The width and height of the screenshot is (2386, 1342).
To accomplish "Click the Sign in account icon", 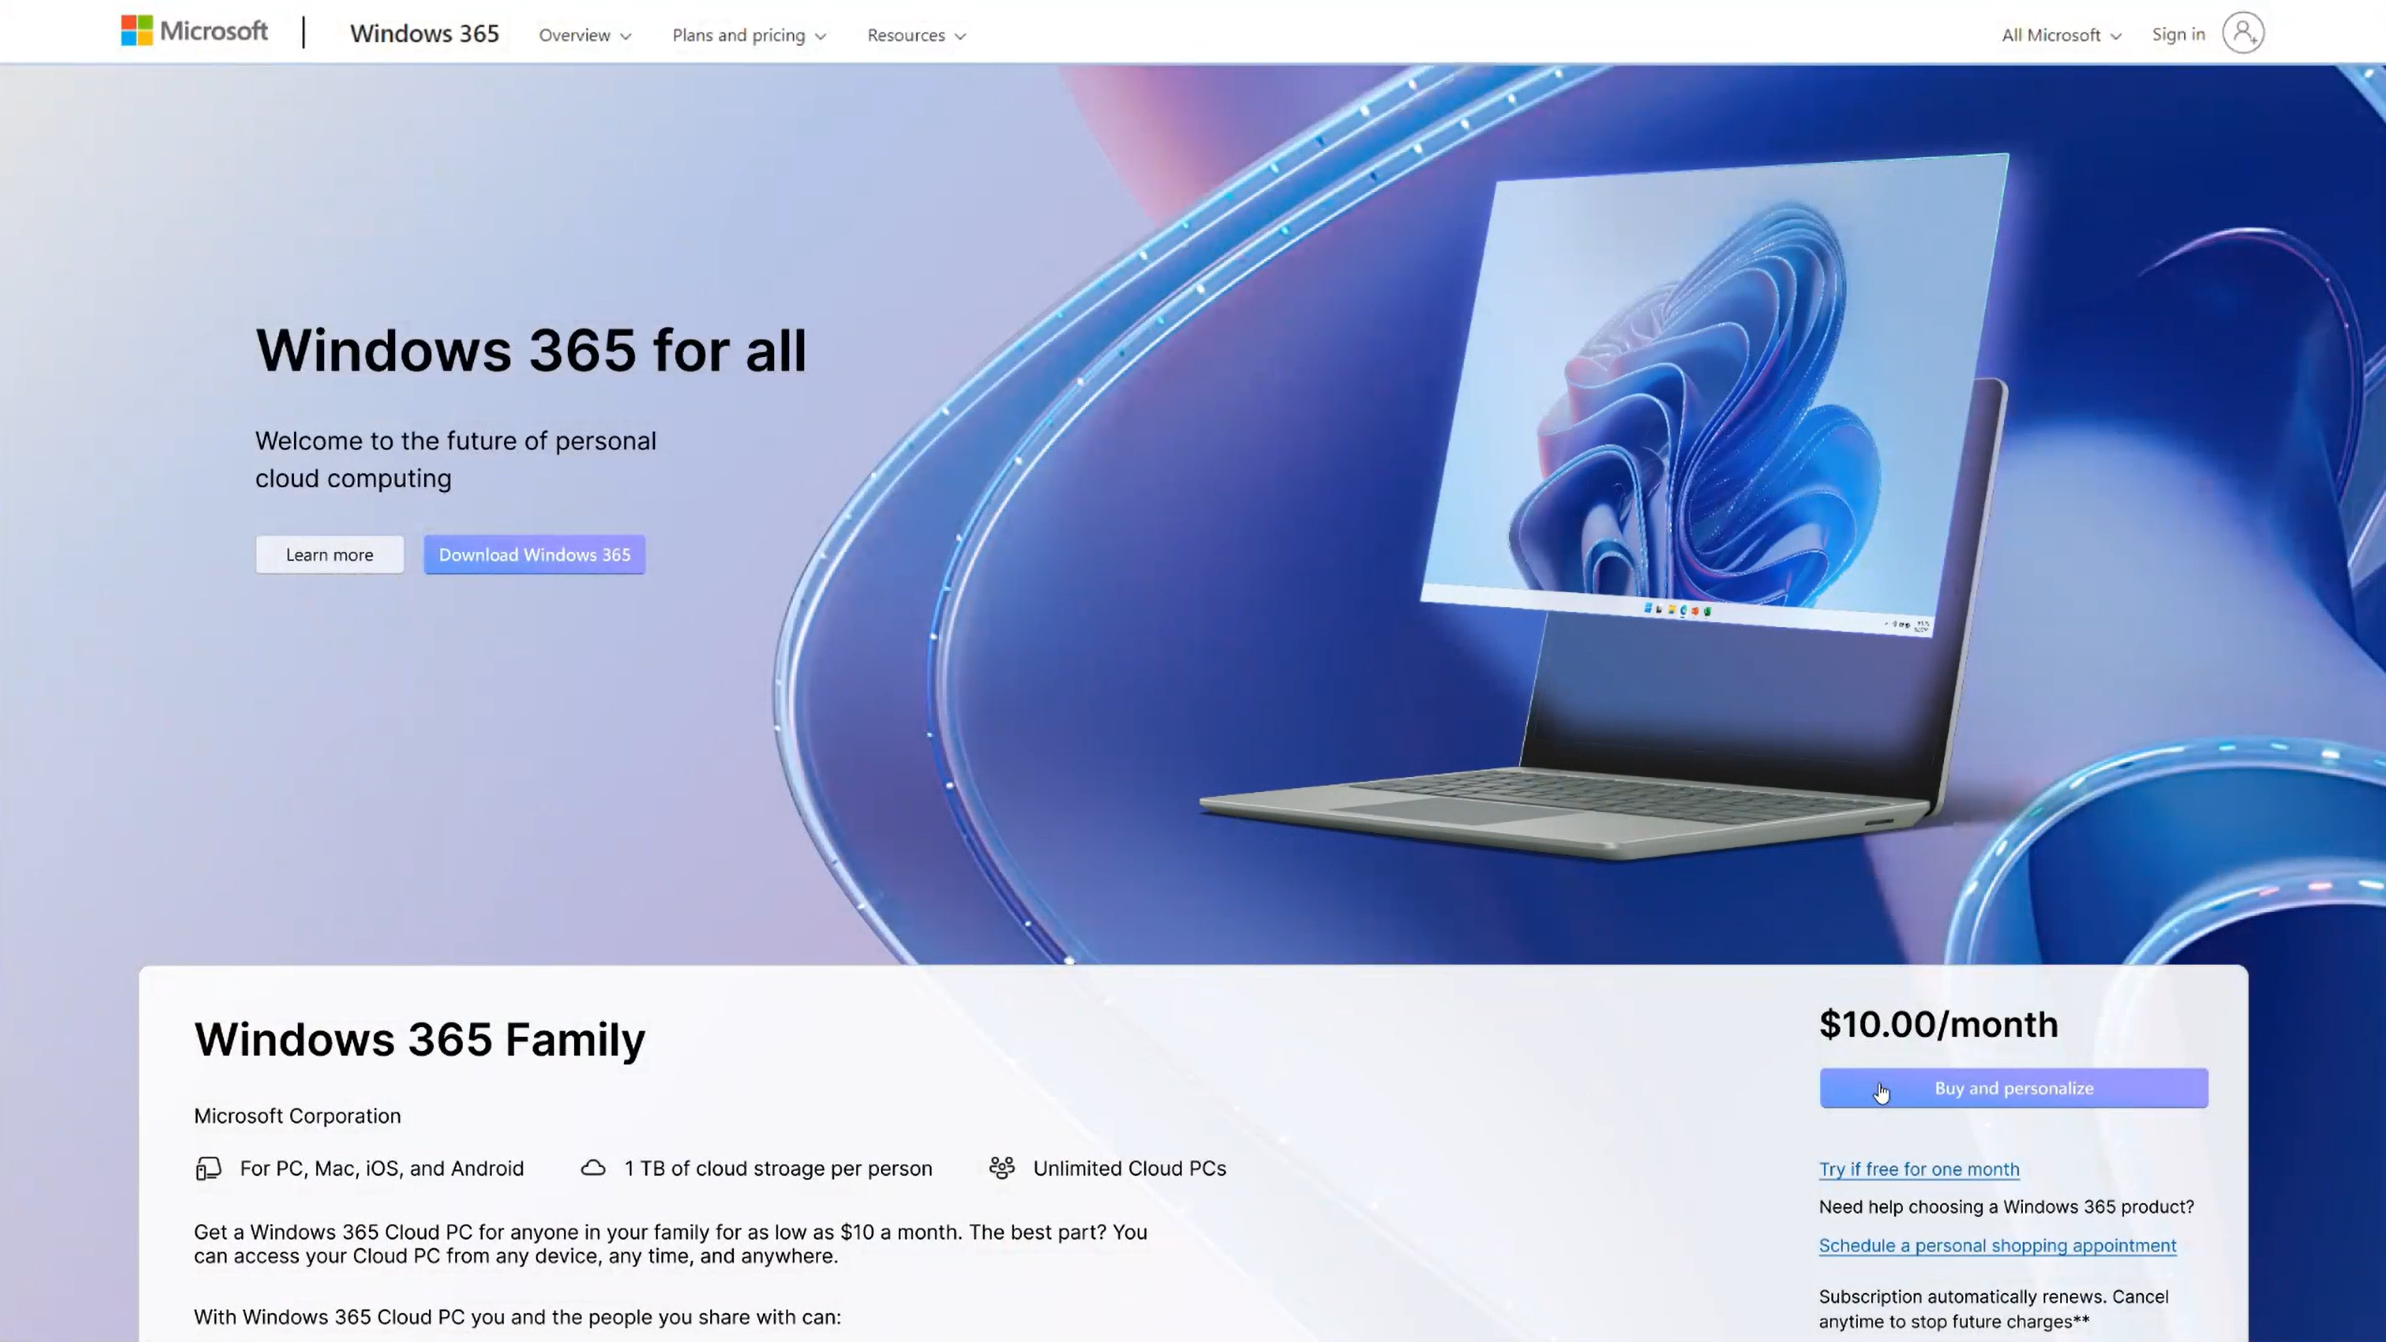I will pos(2245,33).
